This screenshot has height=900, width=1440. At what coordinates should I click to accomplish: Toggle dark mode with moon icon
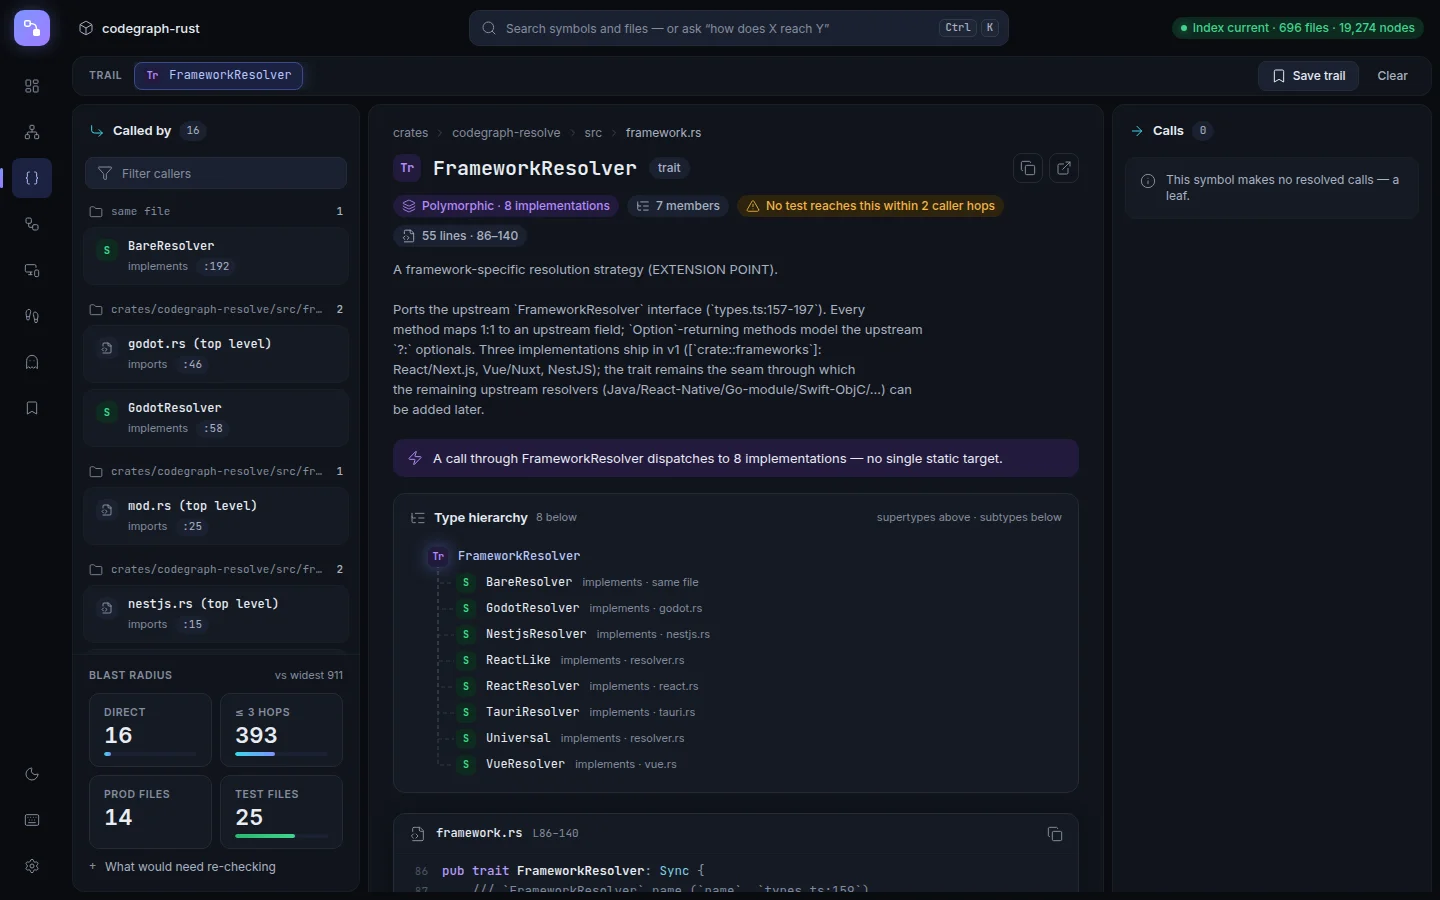[32, 774]
